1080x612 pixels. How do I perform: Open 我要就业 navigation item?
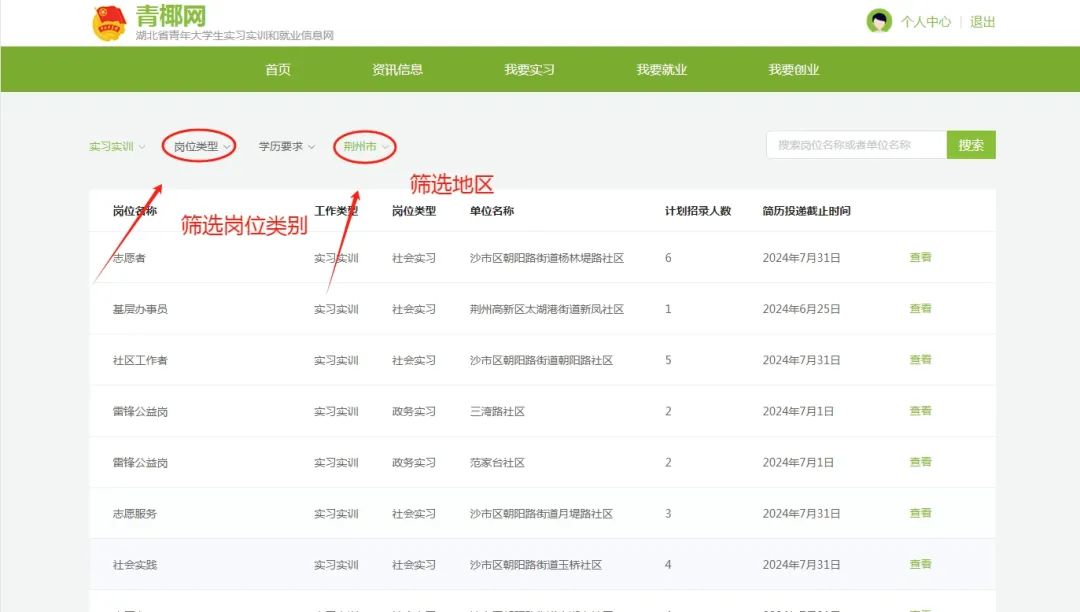[661, 70]
